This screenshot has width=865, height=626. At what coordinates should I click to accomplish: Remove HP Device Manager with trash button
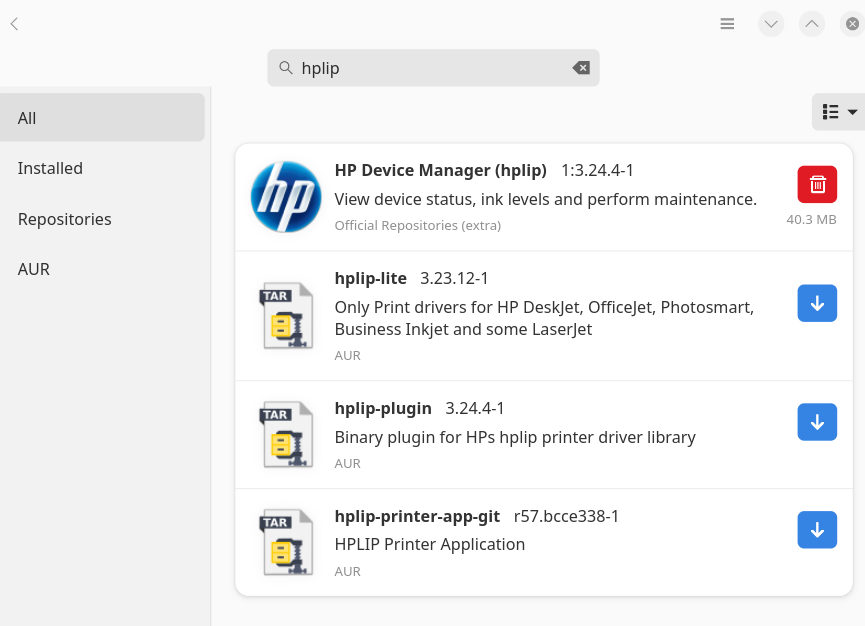click(x=817, y=184)
